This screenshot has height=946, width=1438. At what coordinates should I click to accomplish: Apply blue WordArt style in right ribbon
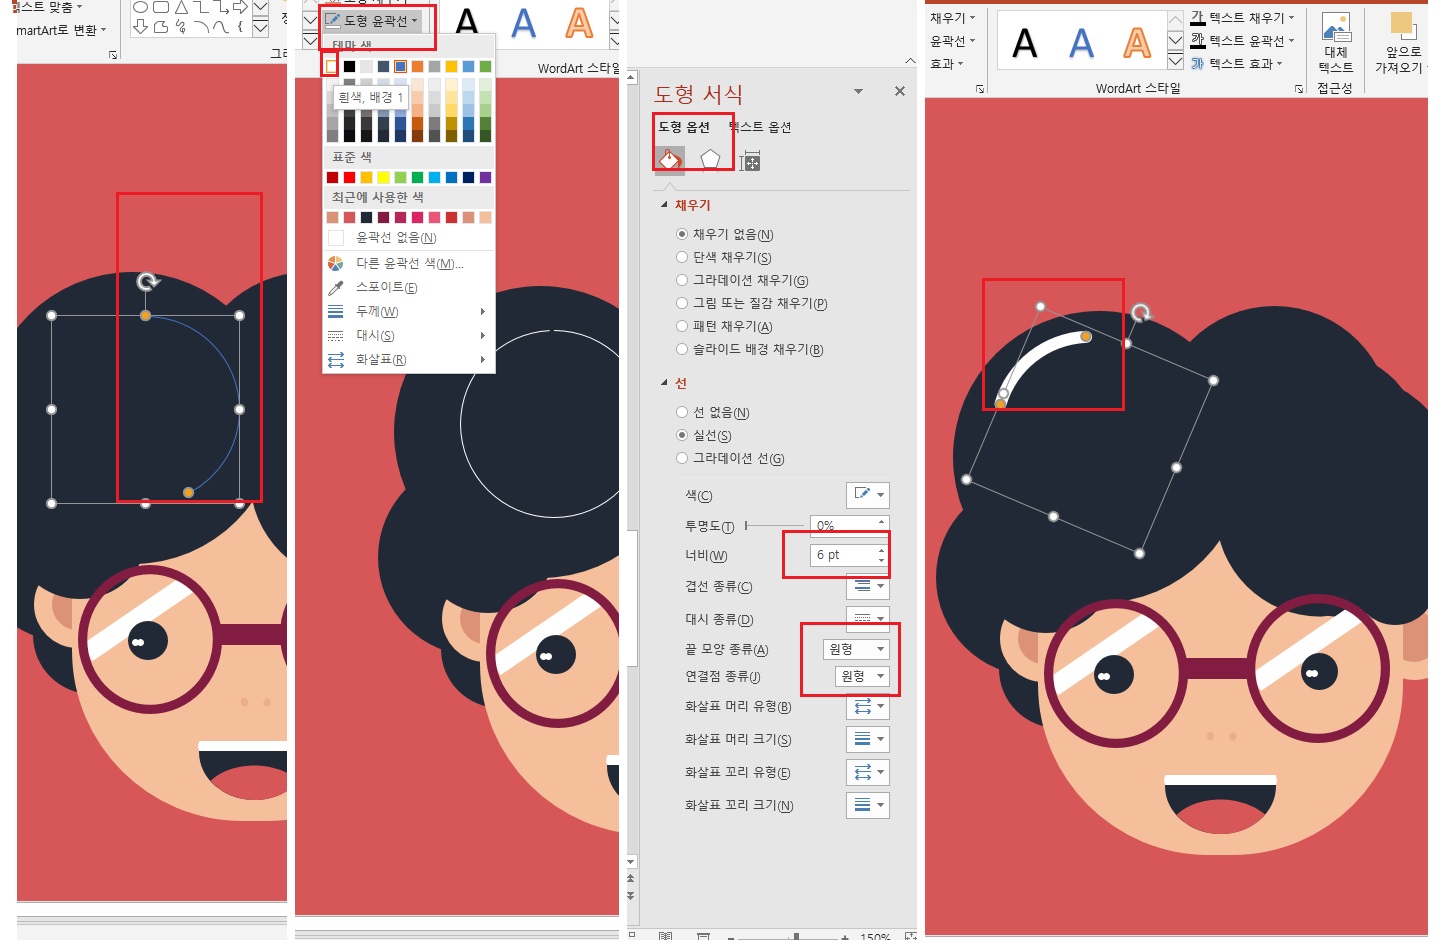[x=1081, y=43]
